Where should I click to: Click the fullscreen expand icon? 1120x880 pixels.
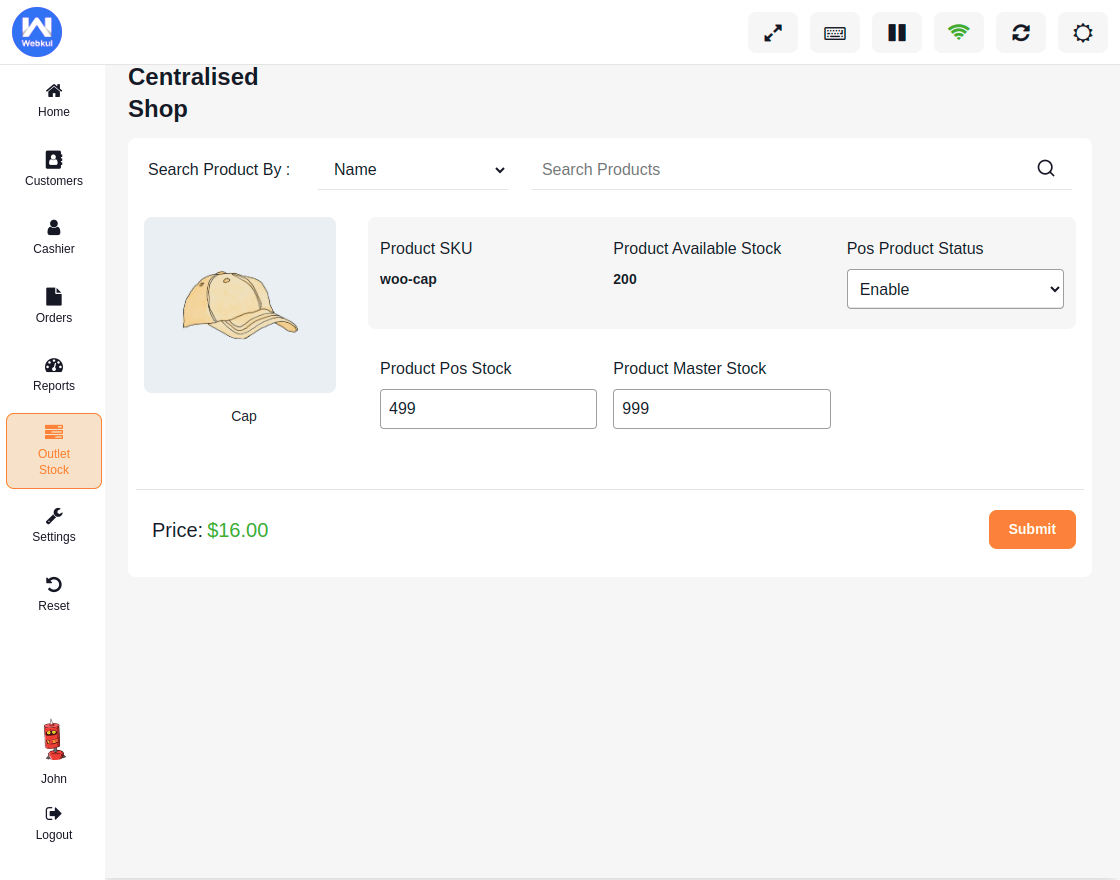tap(773, 33)
